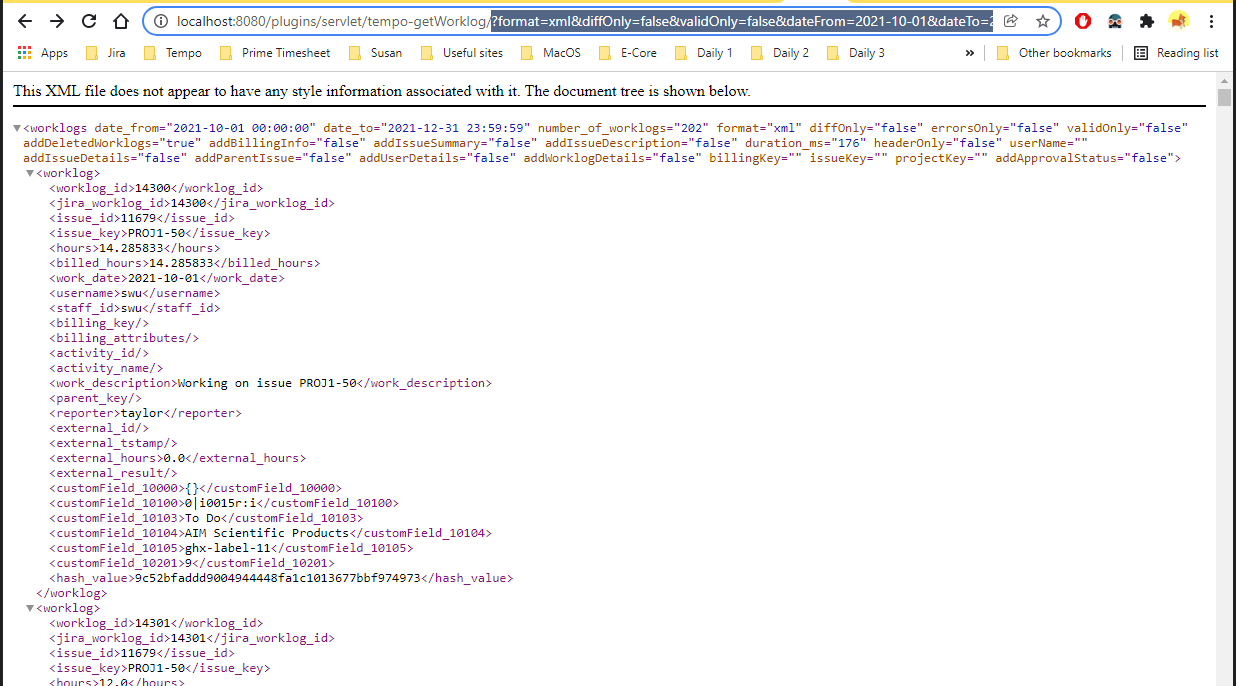Open the browser home page
This screenshot has width=1236, height=686.
click(119, 20)
